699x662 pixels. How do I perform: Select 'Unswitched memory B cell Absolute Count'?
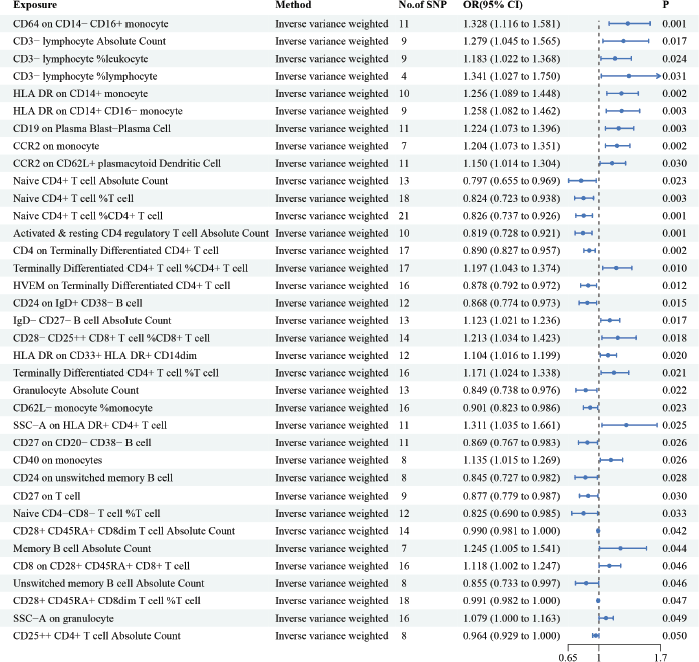pos(108,584)
